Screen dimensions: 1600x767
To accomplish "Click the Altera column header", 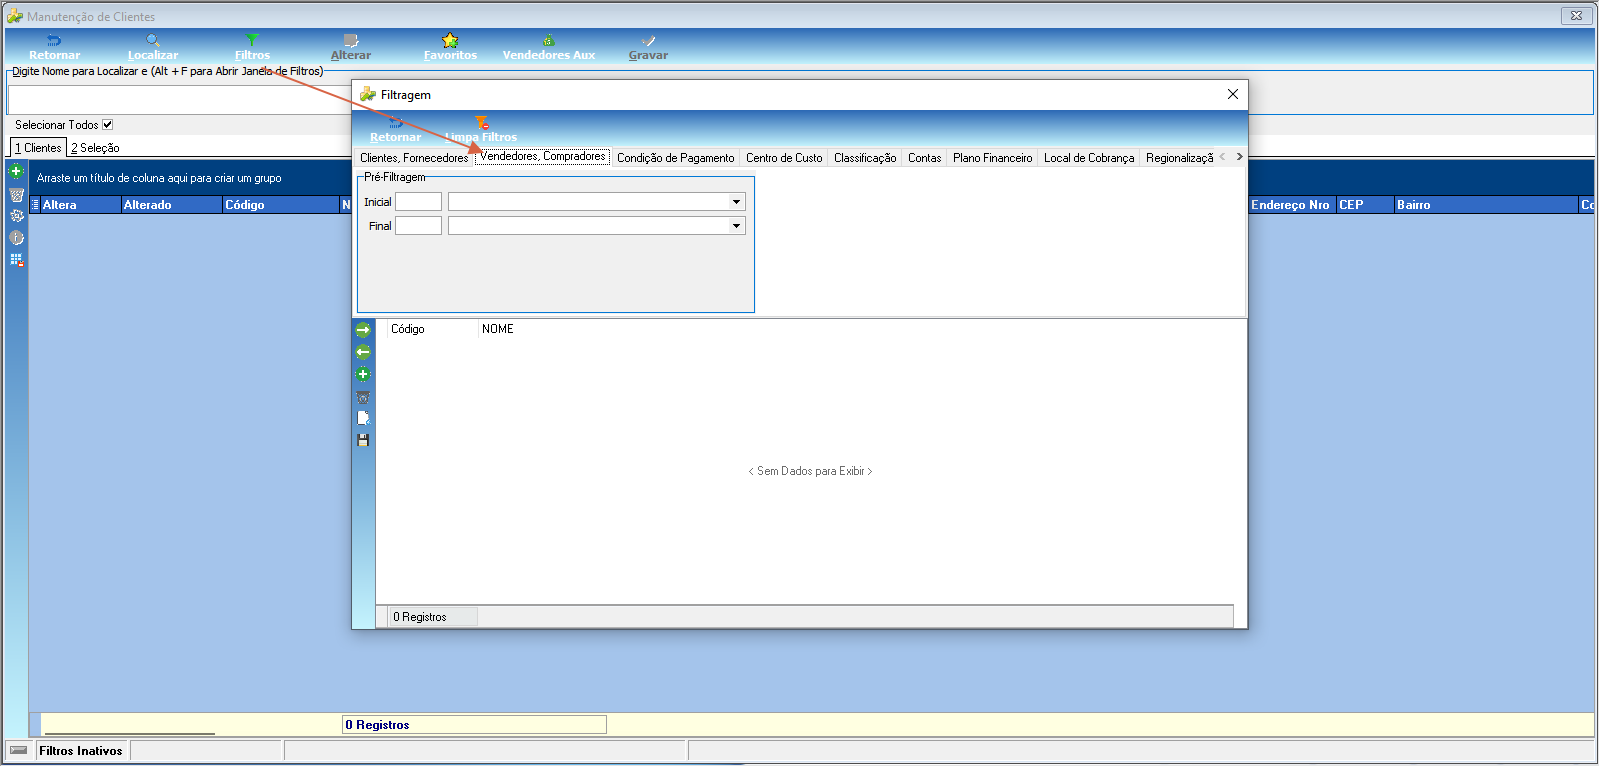I will (80, 205).
